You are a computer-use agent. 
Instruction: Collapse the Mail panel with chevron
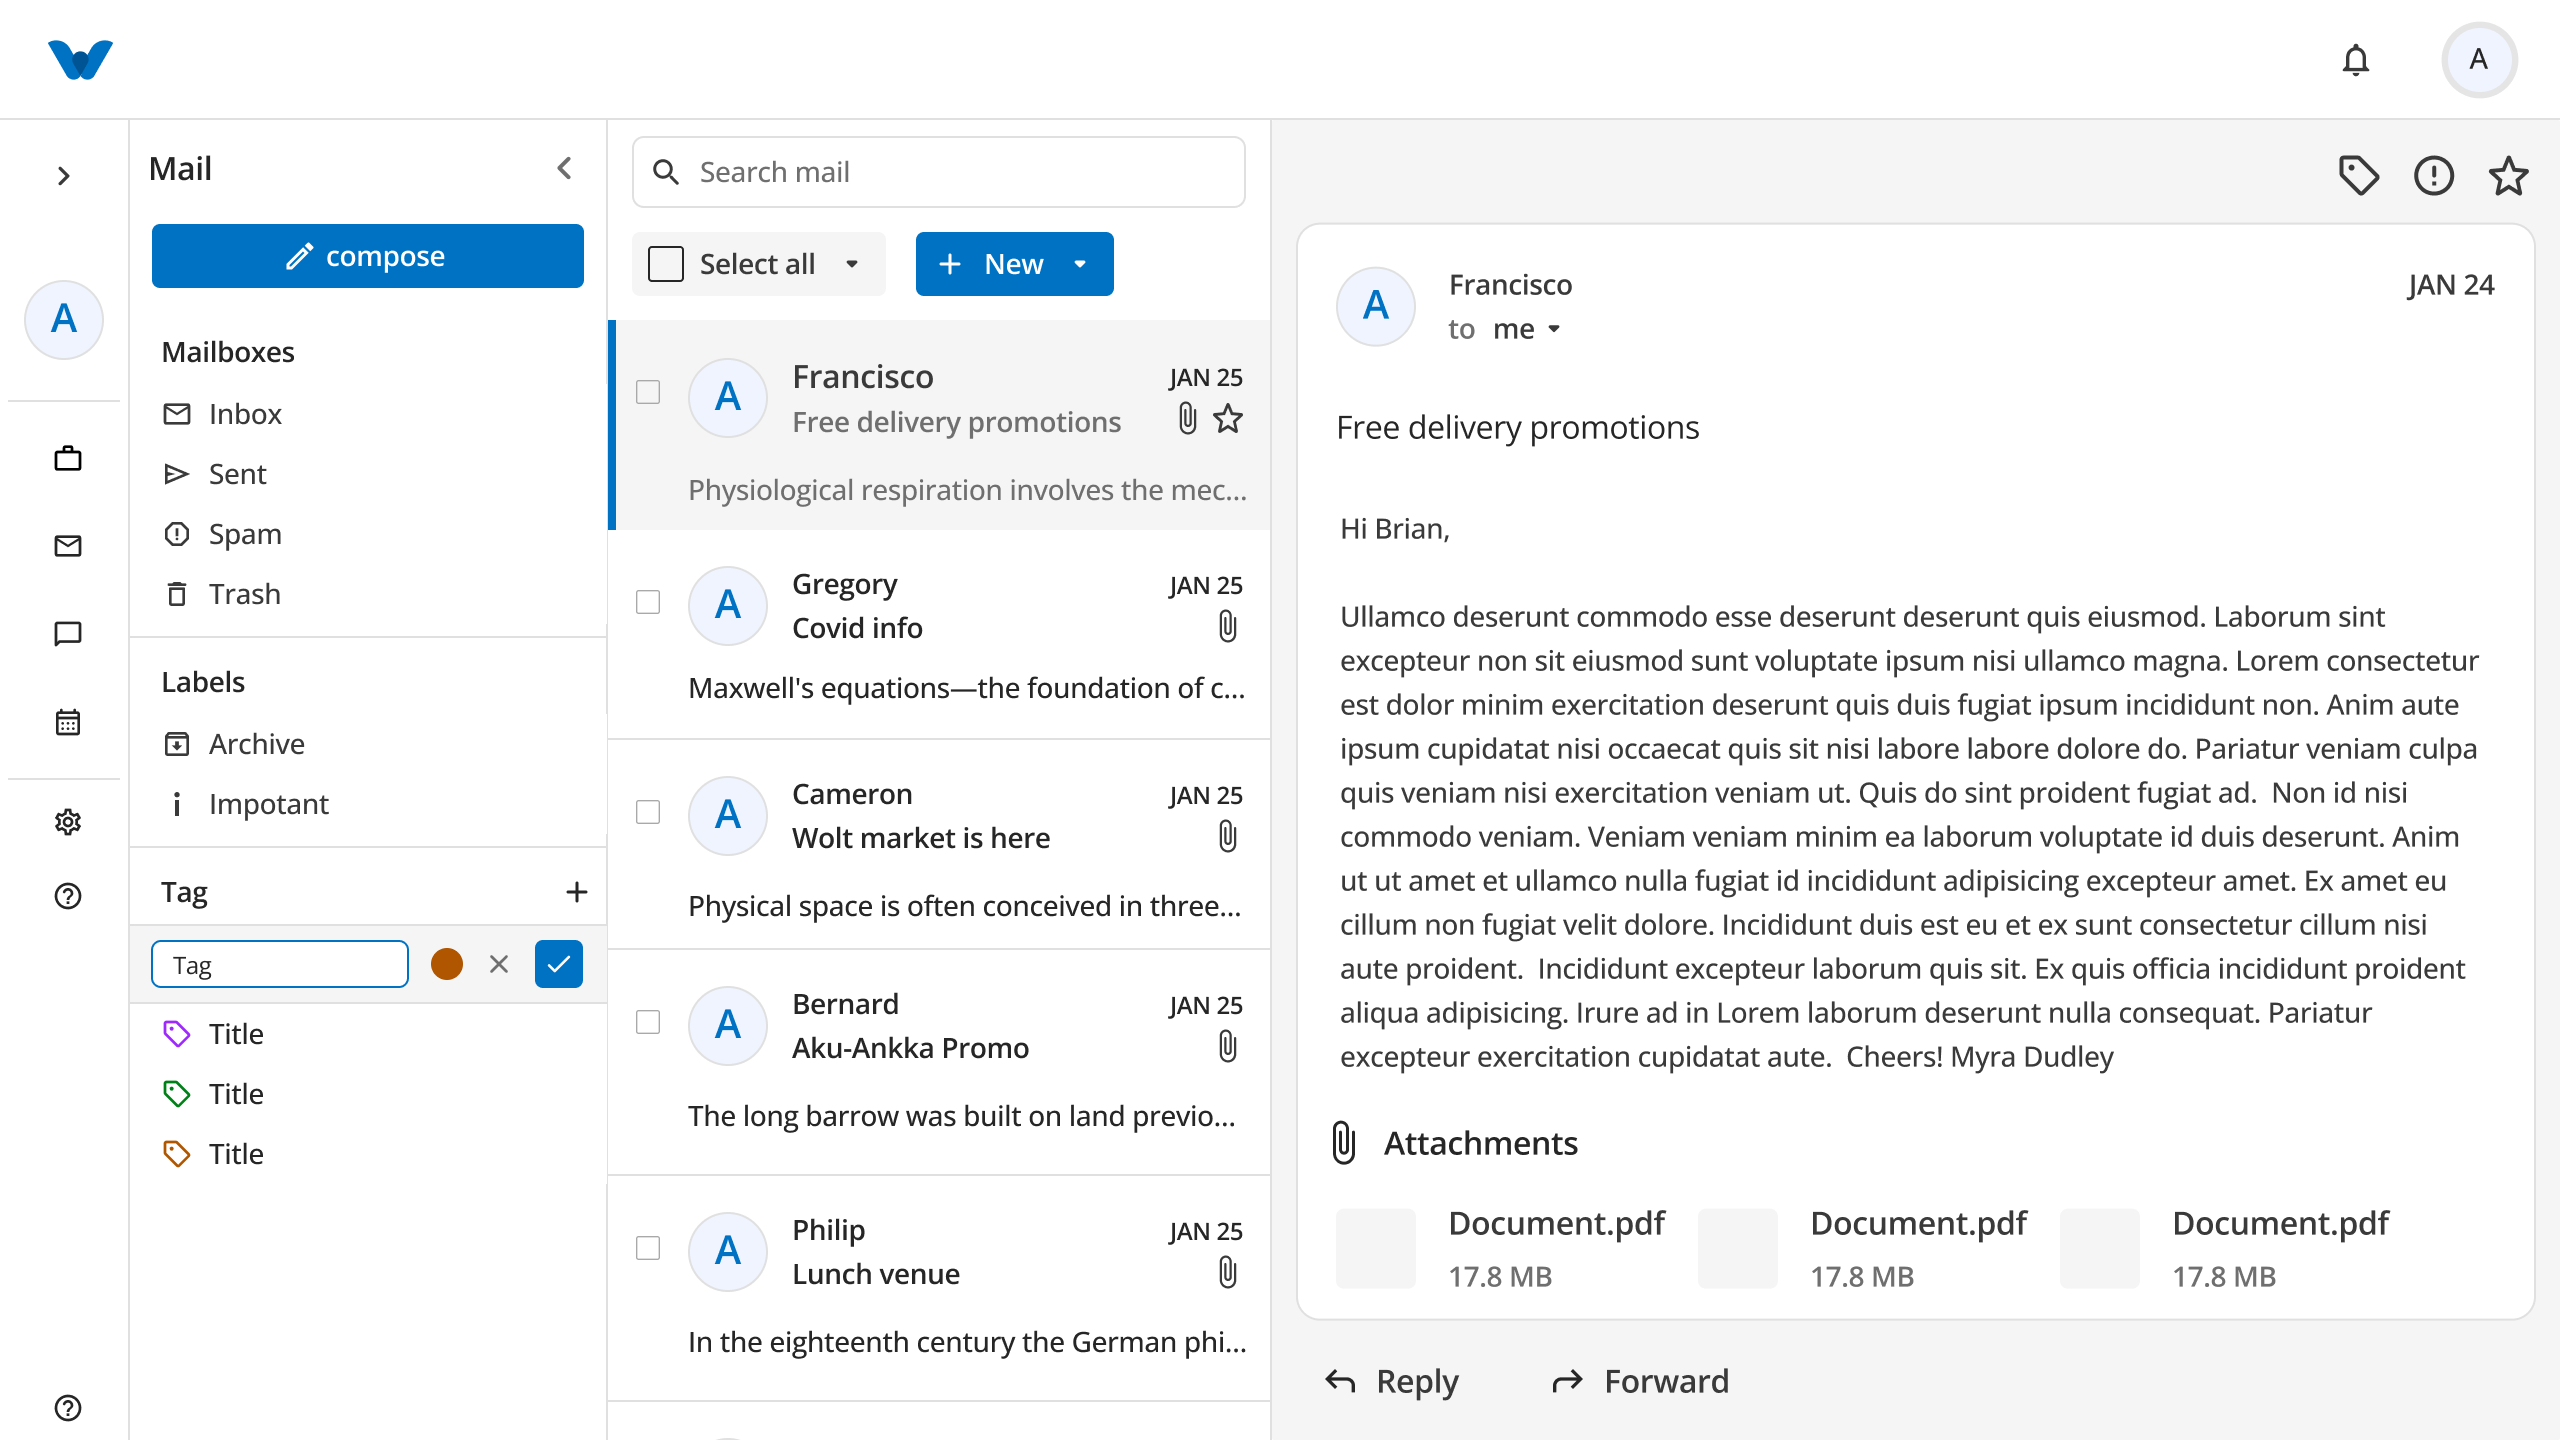(565, 168)
